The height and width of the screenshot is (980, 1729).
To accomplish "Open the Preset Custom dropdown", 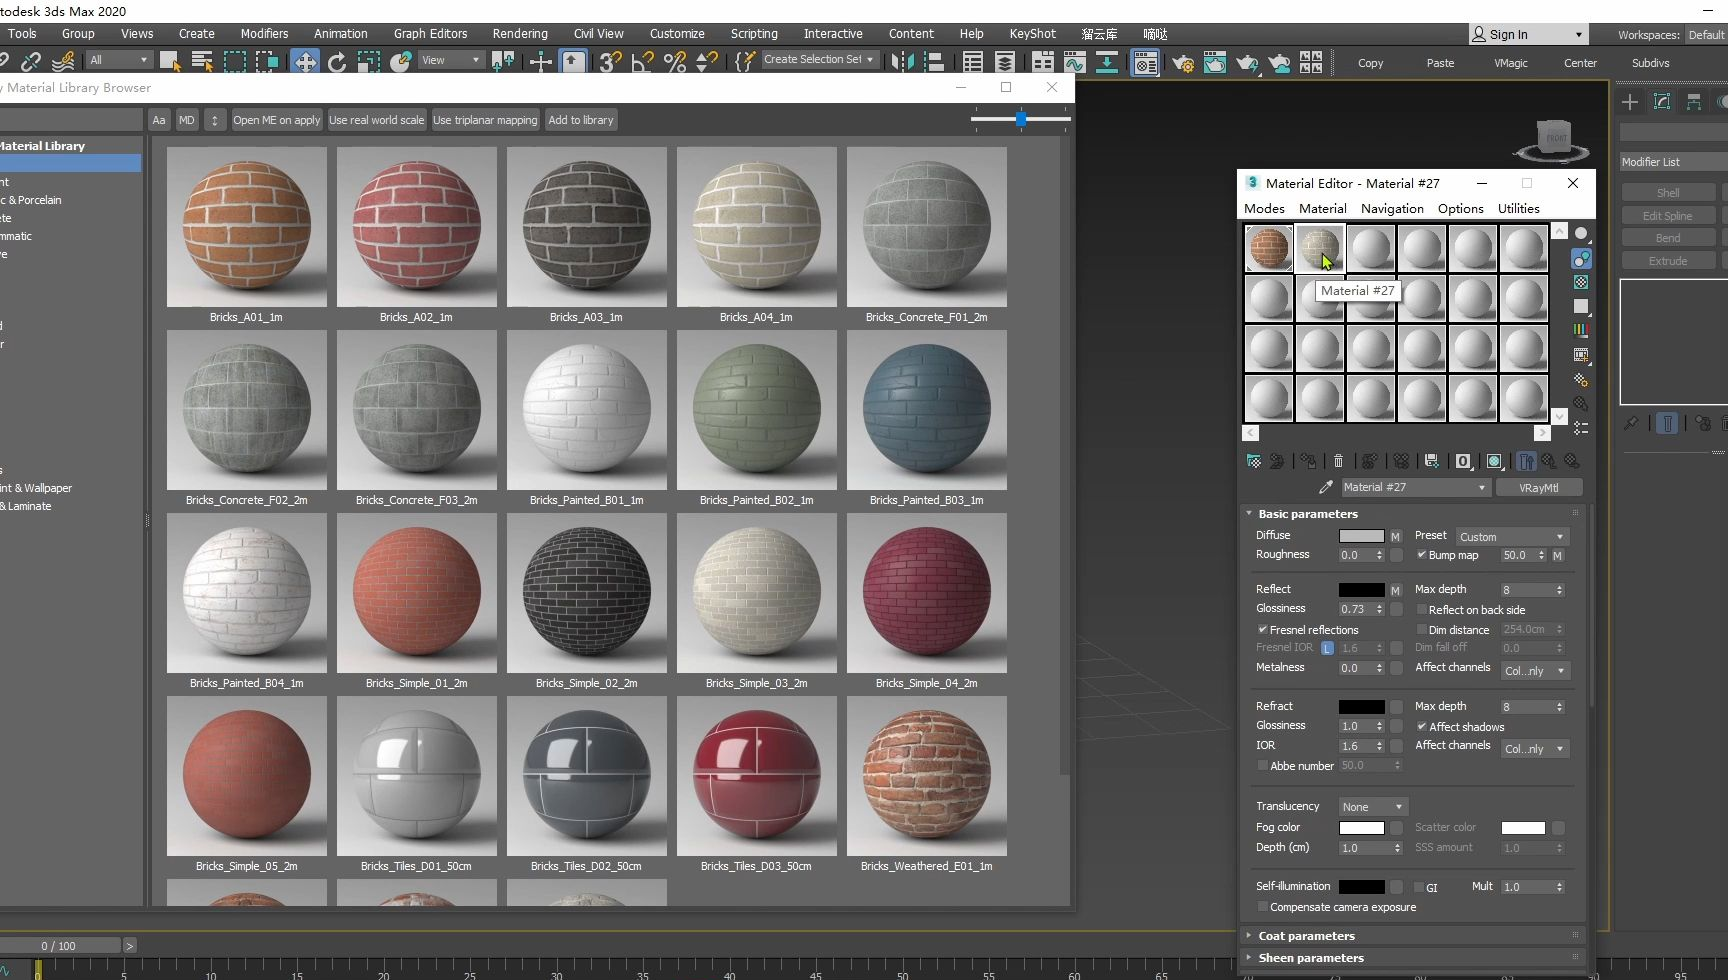I will pyautogui.click(x=1511, y=536).
